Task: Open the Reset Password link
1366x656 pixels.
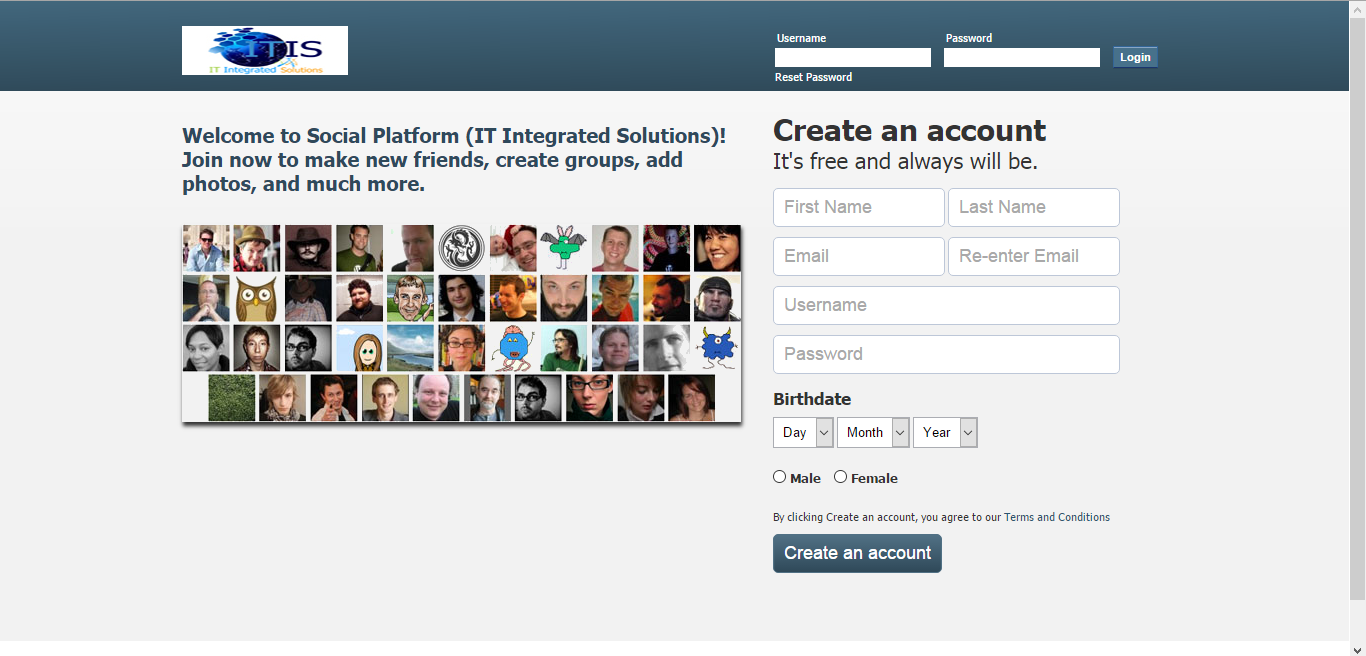Action: point(813,77)
